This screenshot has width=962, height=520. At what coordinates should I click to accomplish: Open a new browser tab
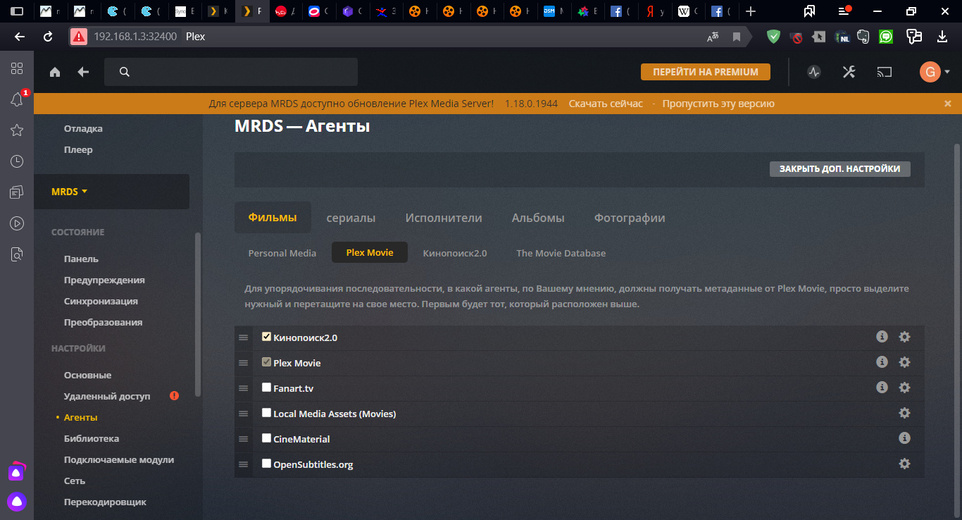750,11
